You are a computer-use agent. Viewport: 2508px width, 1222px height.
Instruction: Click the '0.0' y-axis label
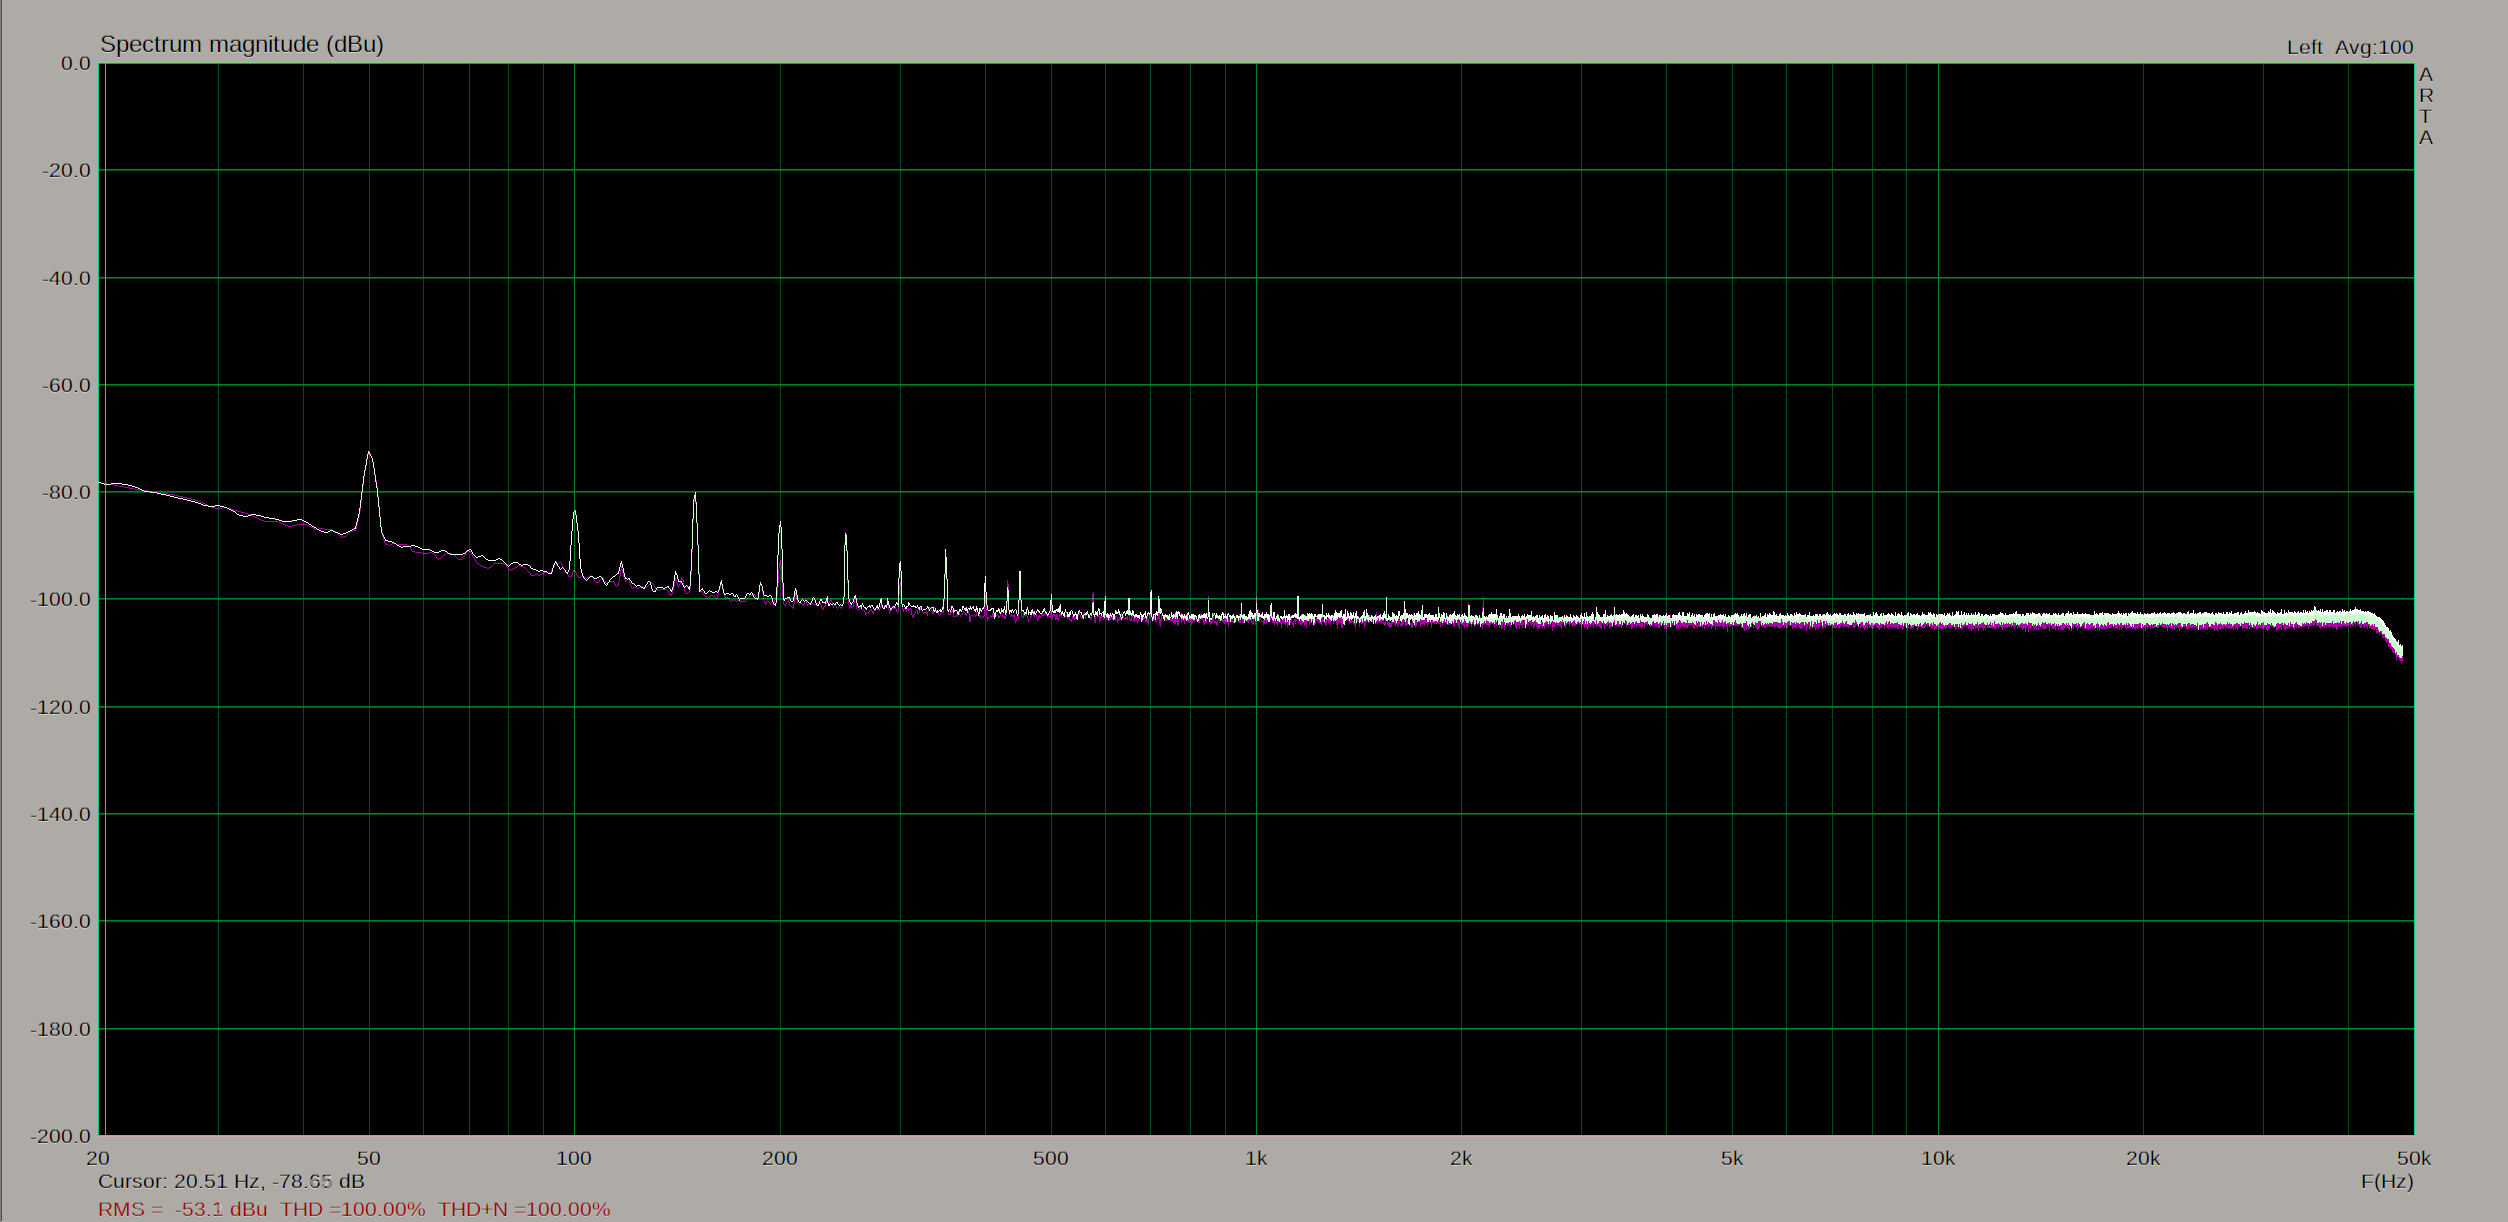click(x=75, y=63)
